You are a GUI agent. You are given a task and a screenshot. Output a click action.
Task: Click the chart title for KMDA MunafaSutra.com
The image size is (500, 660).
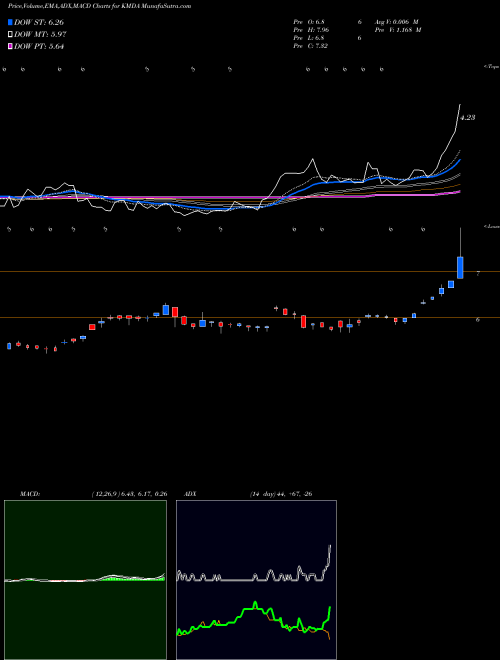99,6
